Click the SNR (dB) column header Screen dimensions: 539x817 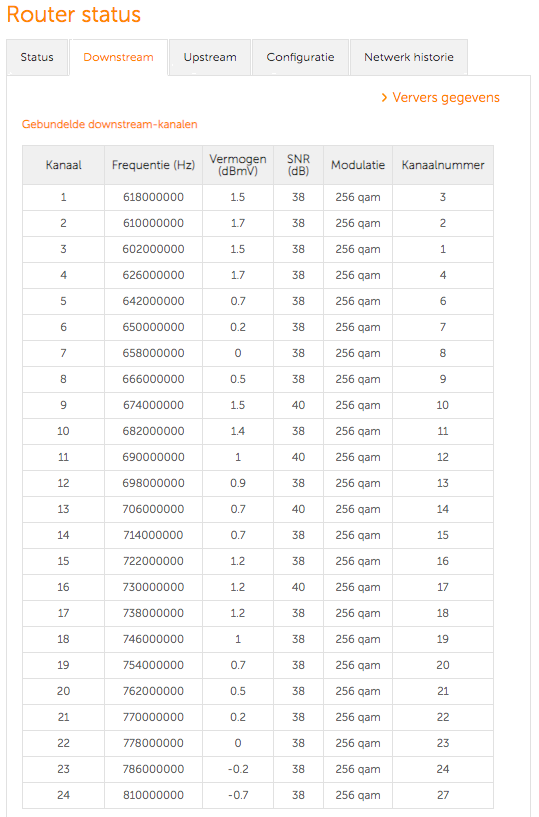(298, 165)
